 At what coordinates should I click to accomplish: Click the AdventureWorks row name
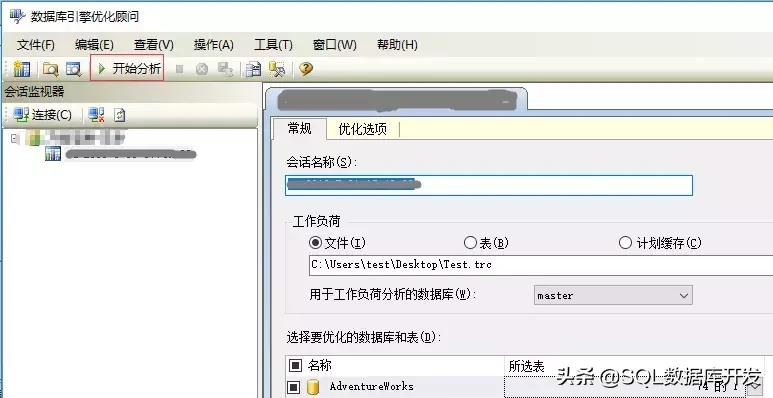(371, 386)
